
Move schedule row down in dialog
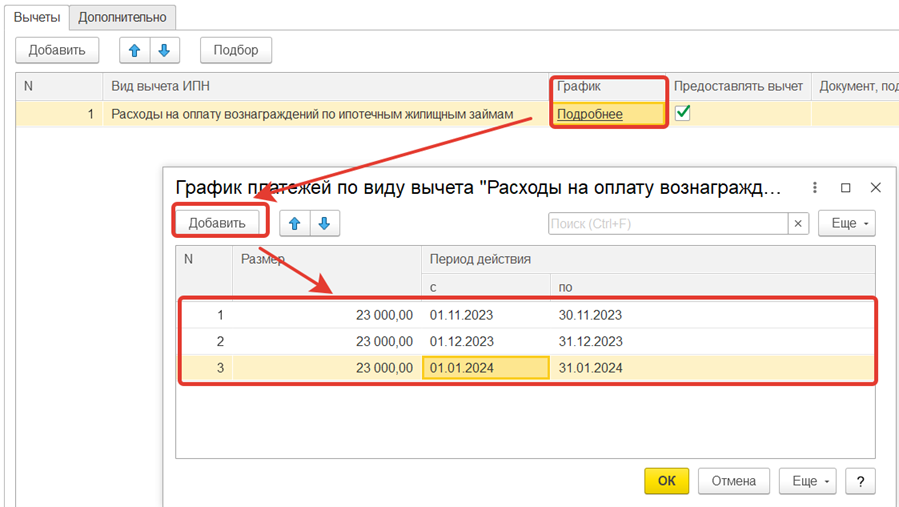tap(324, 223)
